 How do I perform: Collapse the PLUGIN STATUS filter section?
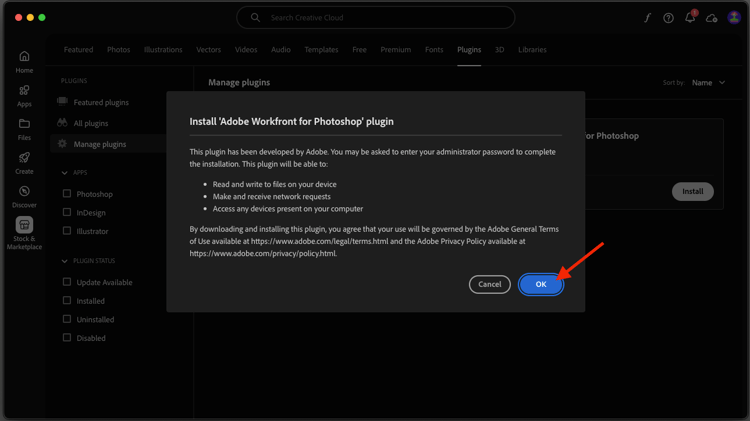tap(65, 261)
